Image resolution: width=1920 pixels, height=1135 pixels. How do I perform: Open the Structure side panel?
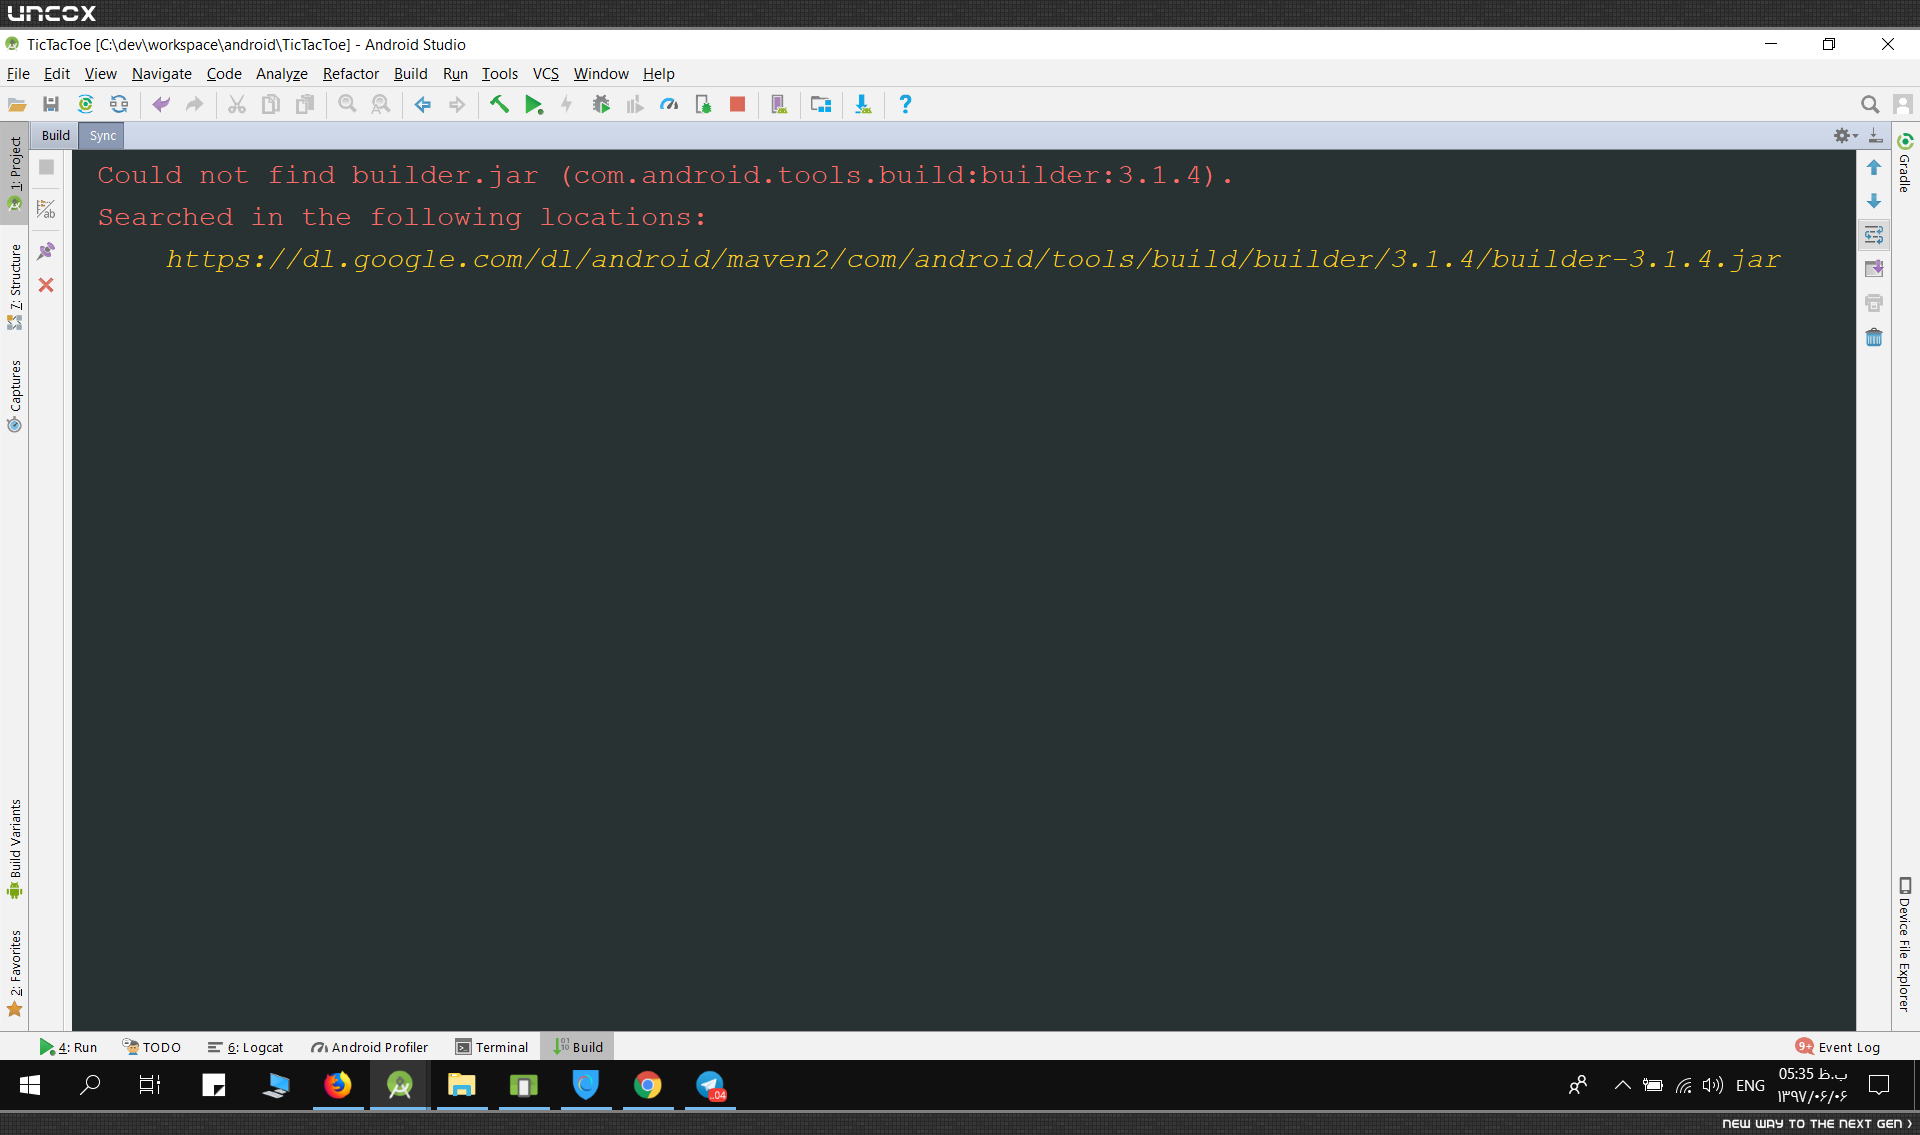(x=15, y=285)
